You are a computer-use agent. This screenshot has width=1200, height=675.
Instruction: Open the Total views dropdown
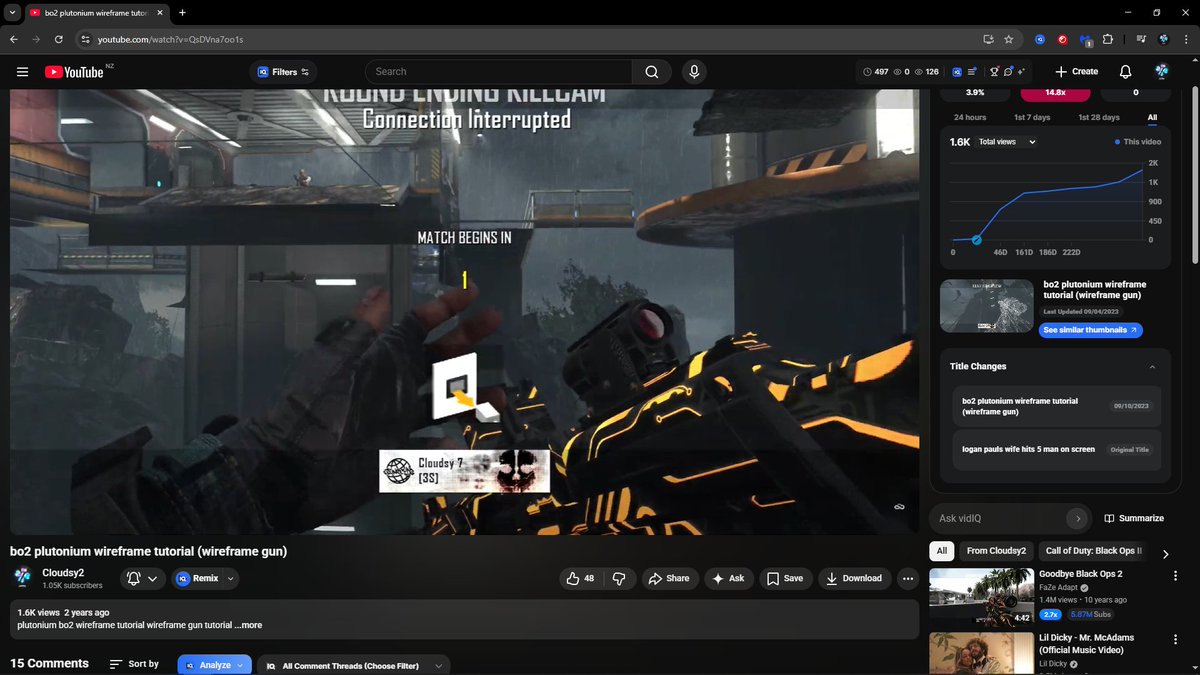pos(1006,142)
